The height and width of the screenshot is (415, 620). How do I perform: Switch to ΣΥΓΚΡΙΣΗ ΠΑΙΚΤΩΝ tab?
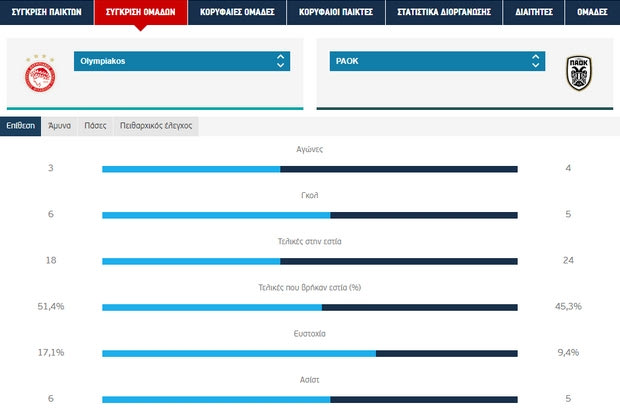[46, 12]
